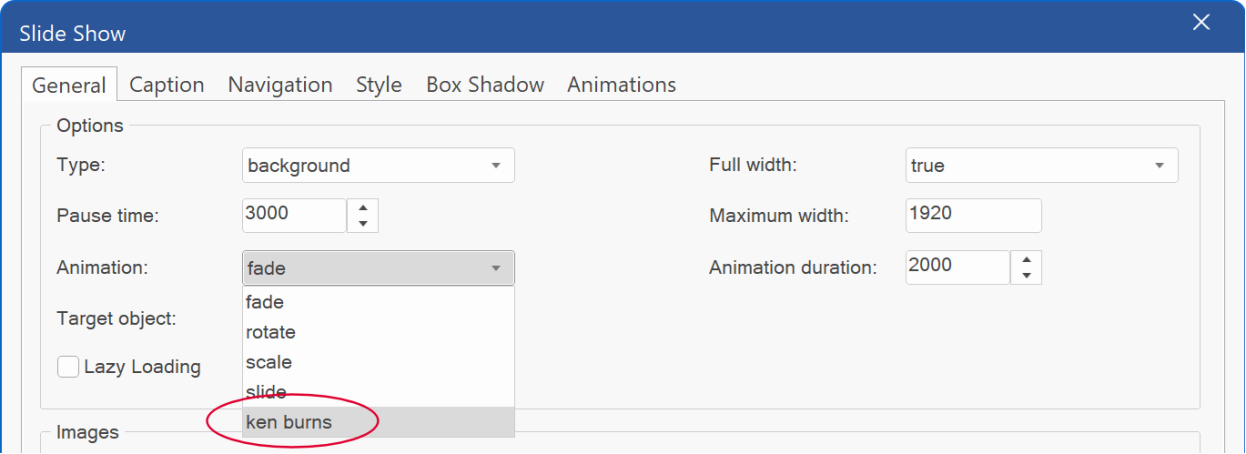The height and width of the screenshot is (454, 1246).
Task: Select fade in the dropdown list
Action: [379, 302]
